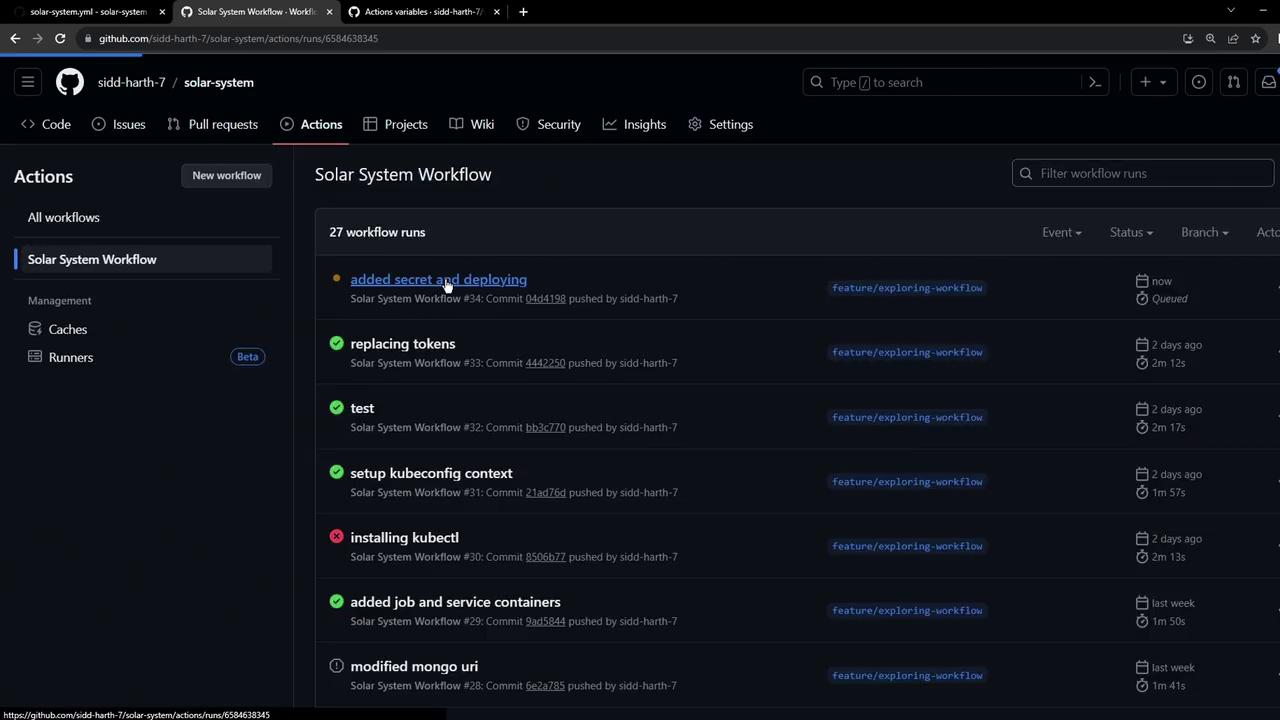Expand the Event filter dropdown
This screenshot has width=1280, height=720.
[x=1061, y=232]
